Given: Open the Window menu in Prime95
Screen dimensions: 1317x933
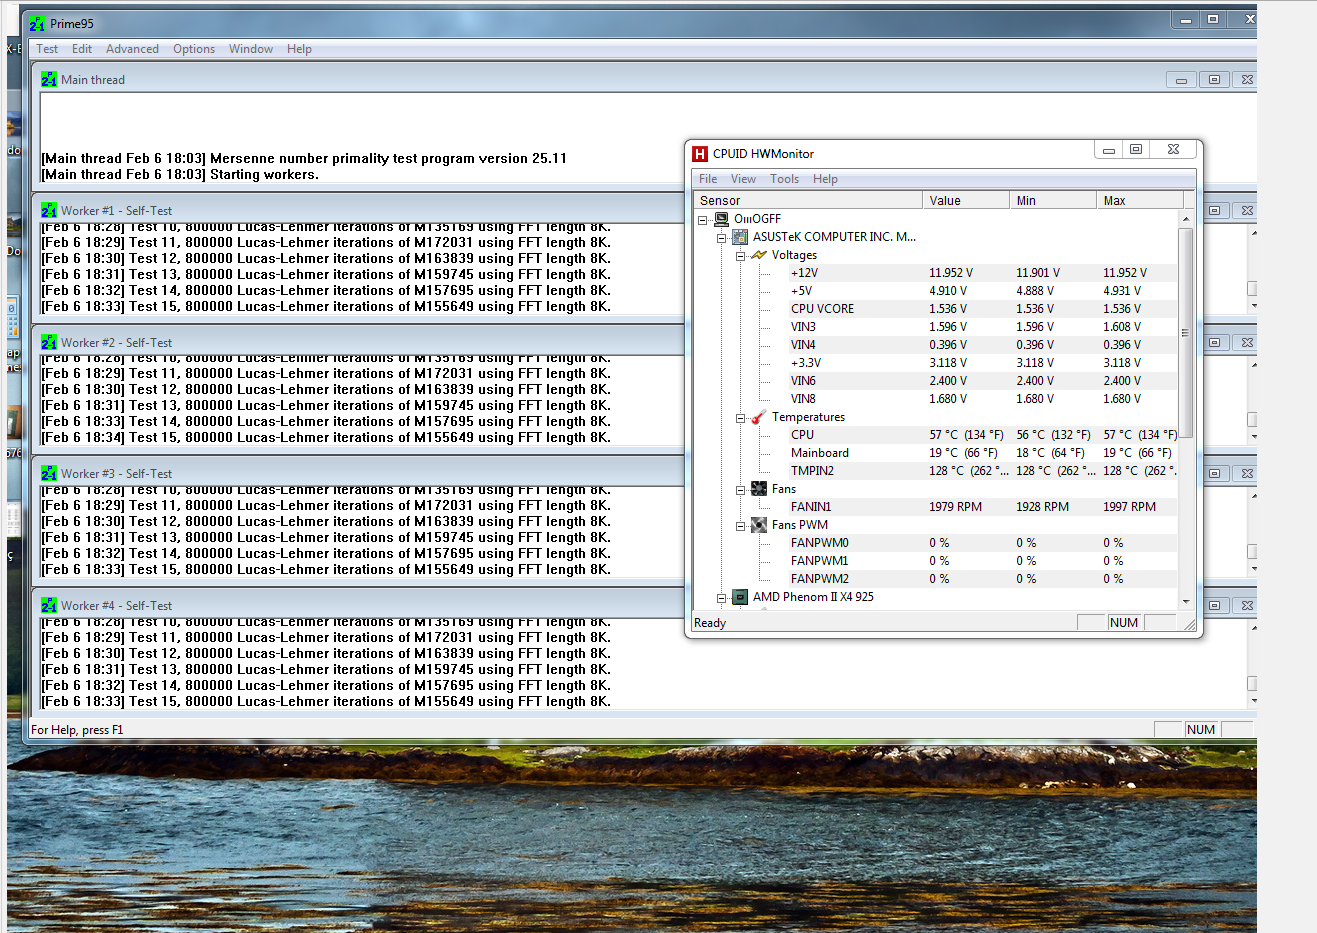Looking at the screenshot, I should [251, 48].
